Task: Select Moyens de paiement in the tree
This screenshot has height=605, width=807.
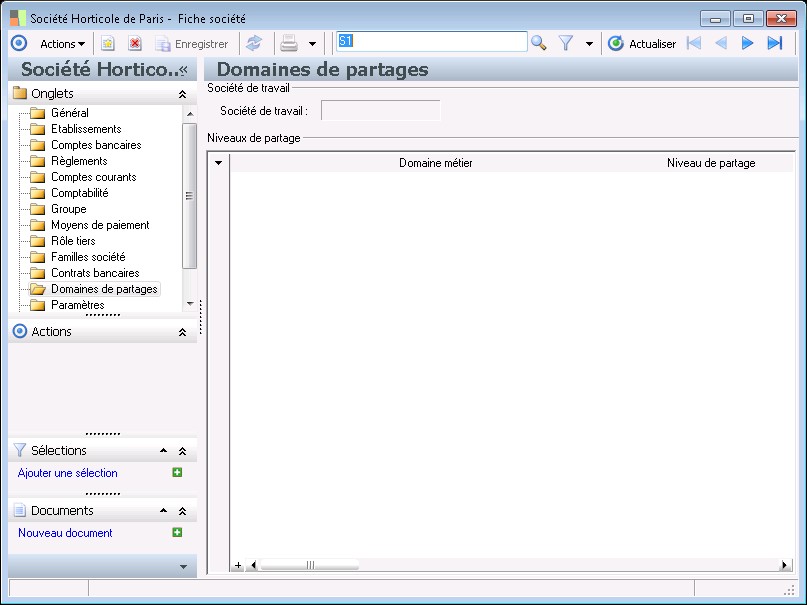Action: (100, 225)
